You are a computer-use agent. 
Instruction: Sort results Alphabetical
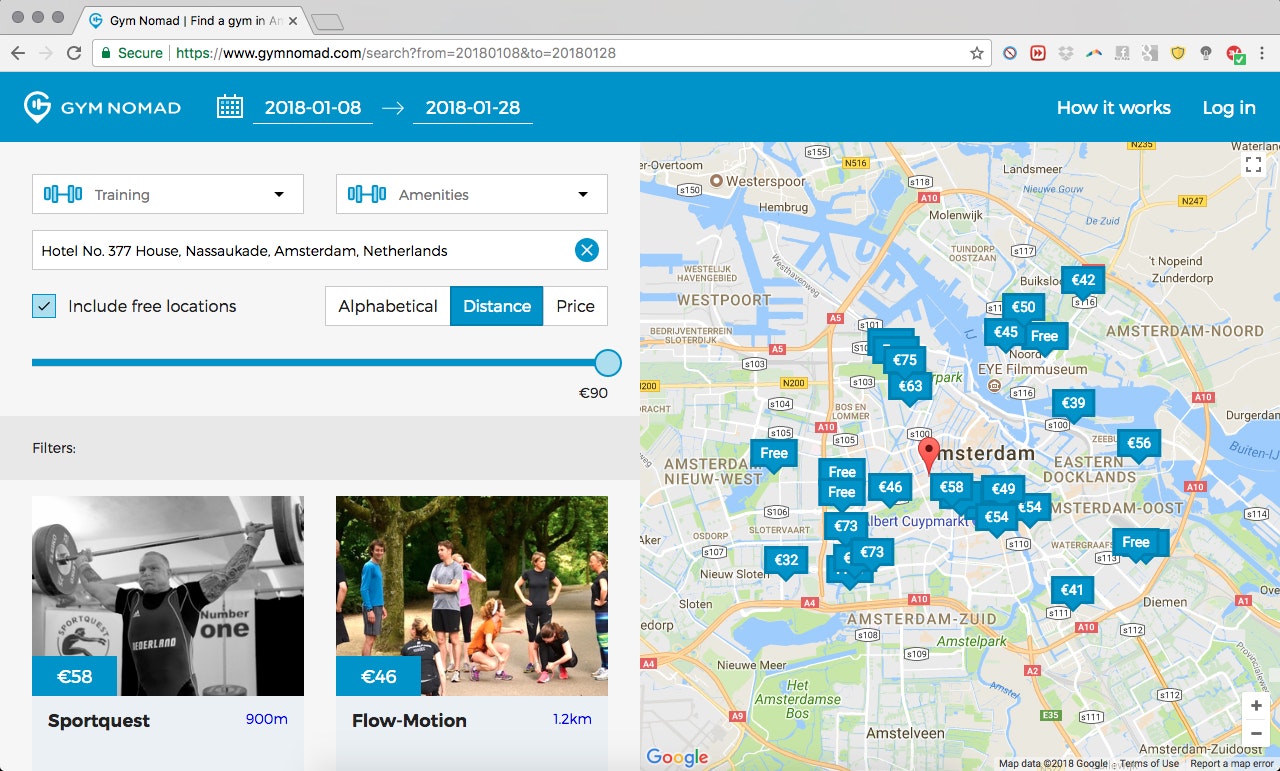388,306
